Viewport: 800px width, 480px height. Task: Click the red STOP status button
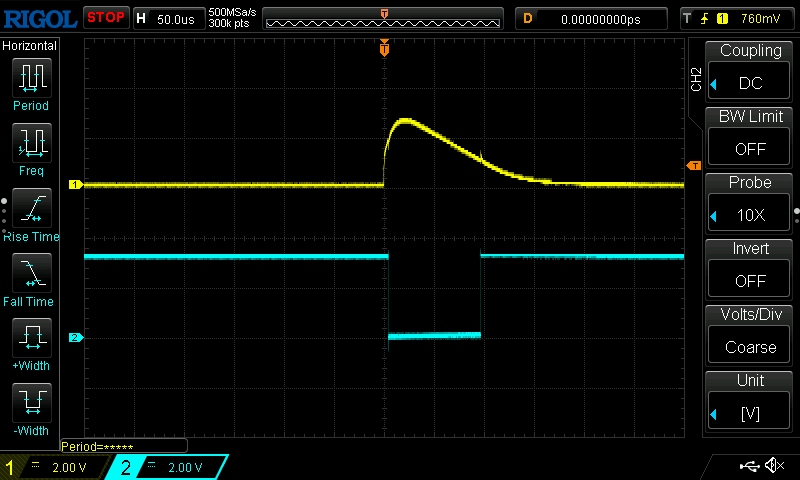(x=105, y=17)
